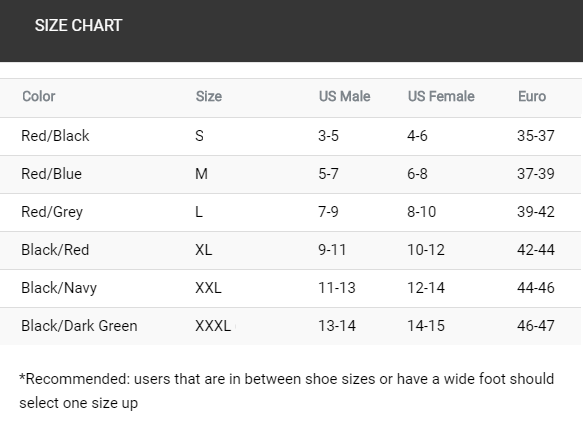The width and height of the screenshot is (583, 432).
Task: Click the 7-9 US Male value
Action: point(328,212)
